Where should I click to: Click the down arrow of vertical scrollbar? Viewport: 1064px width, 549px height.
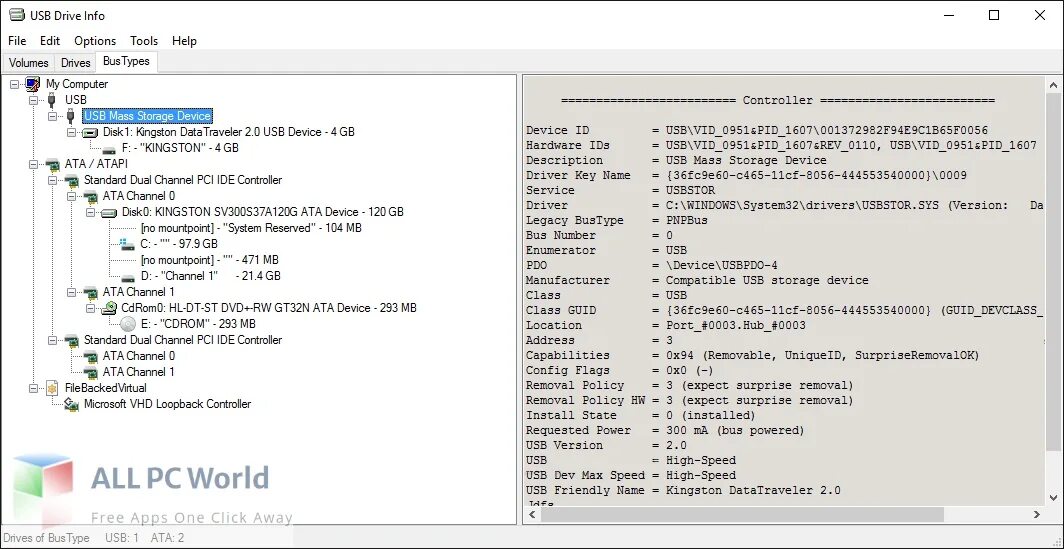click(1053, 498)
